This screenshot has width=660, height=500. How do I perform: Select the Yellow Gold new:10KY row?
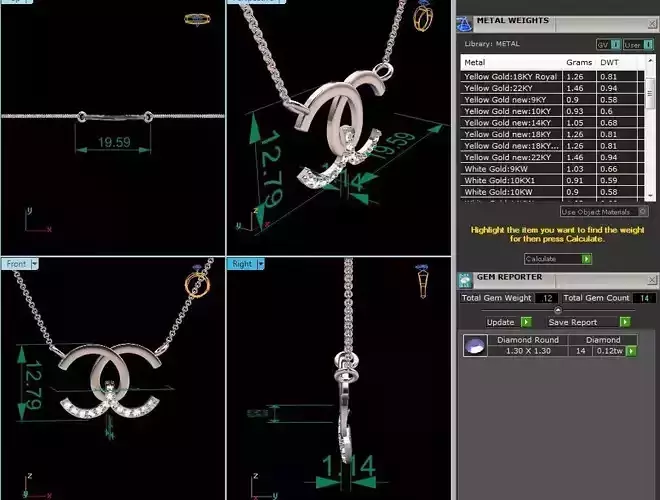click(x=552, y=111)
